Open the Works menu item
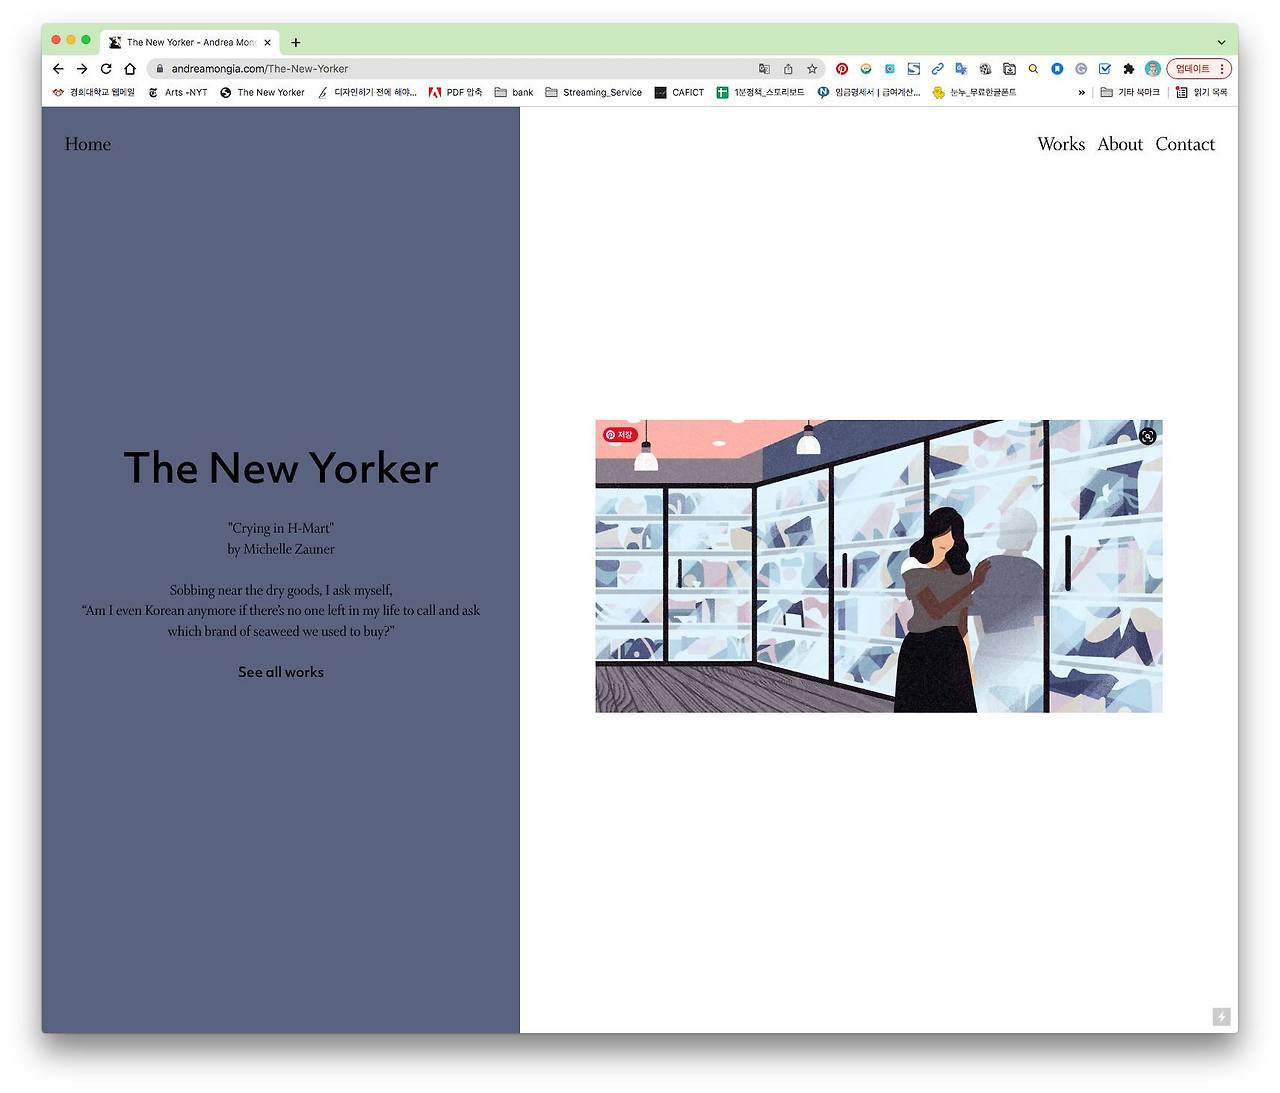The width and height of the screenshot is (1280, 1093). coord(1061,144)
